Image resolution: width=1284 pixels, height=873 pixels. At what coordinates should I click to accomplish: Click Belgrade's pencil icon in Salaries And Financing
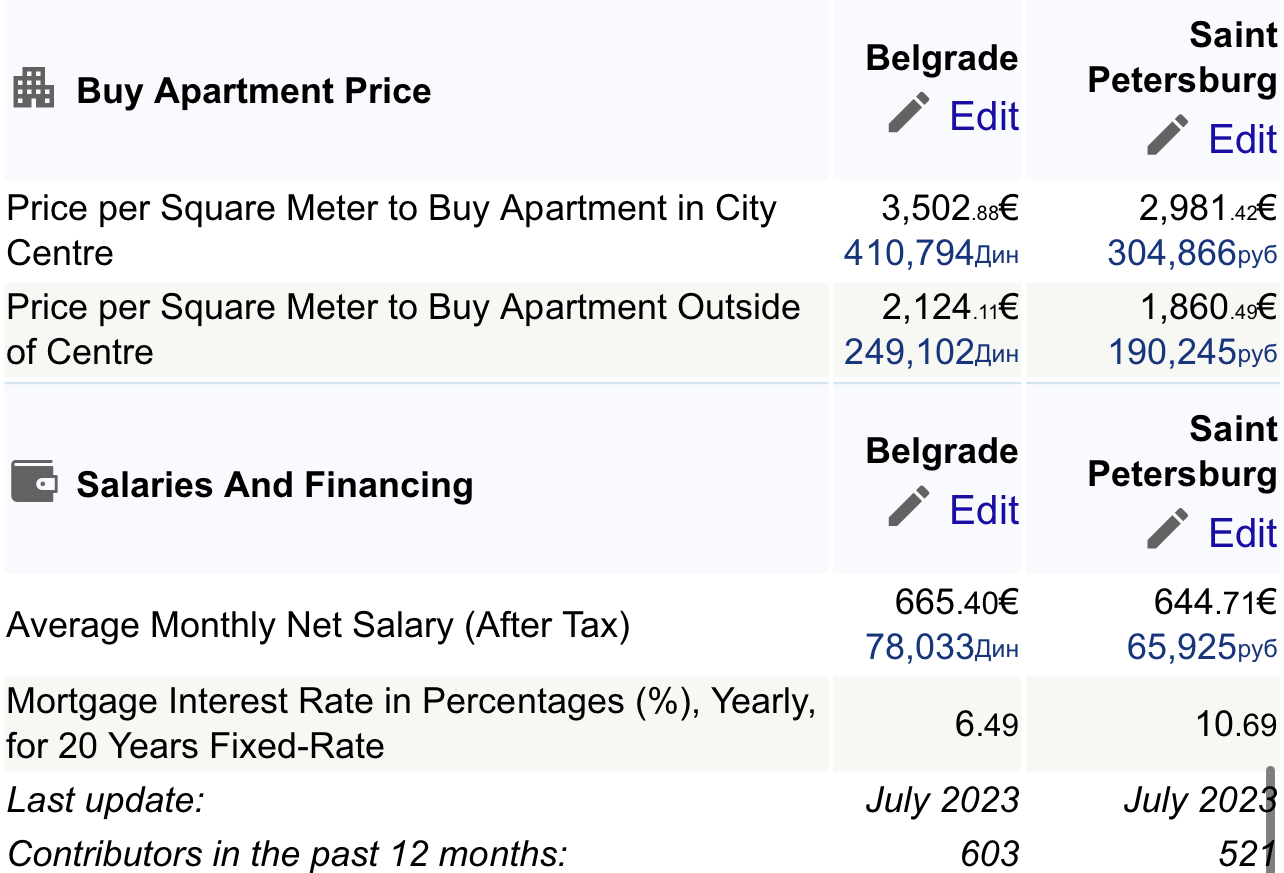pyautogui.click(x=909, y=506)
